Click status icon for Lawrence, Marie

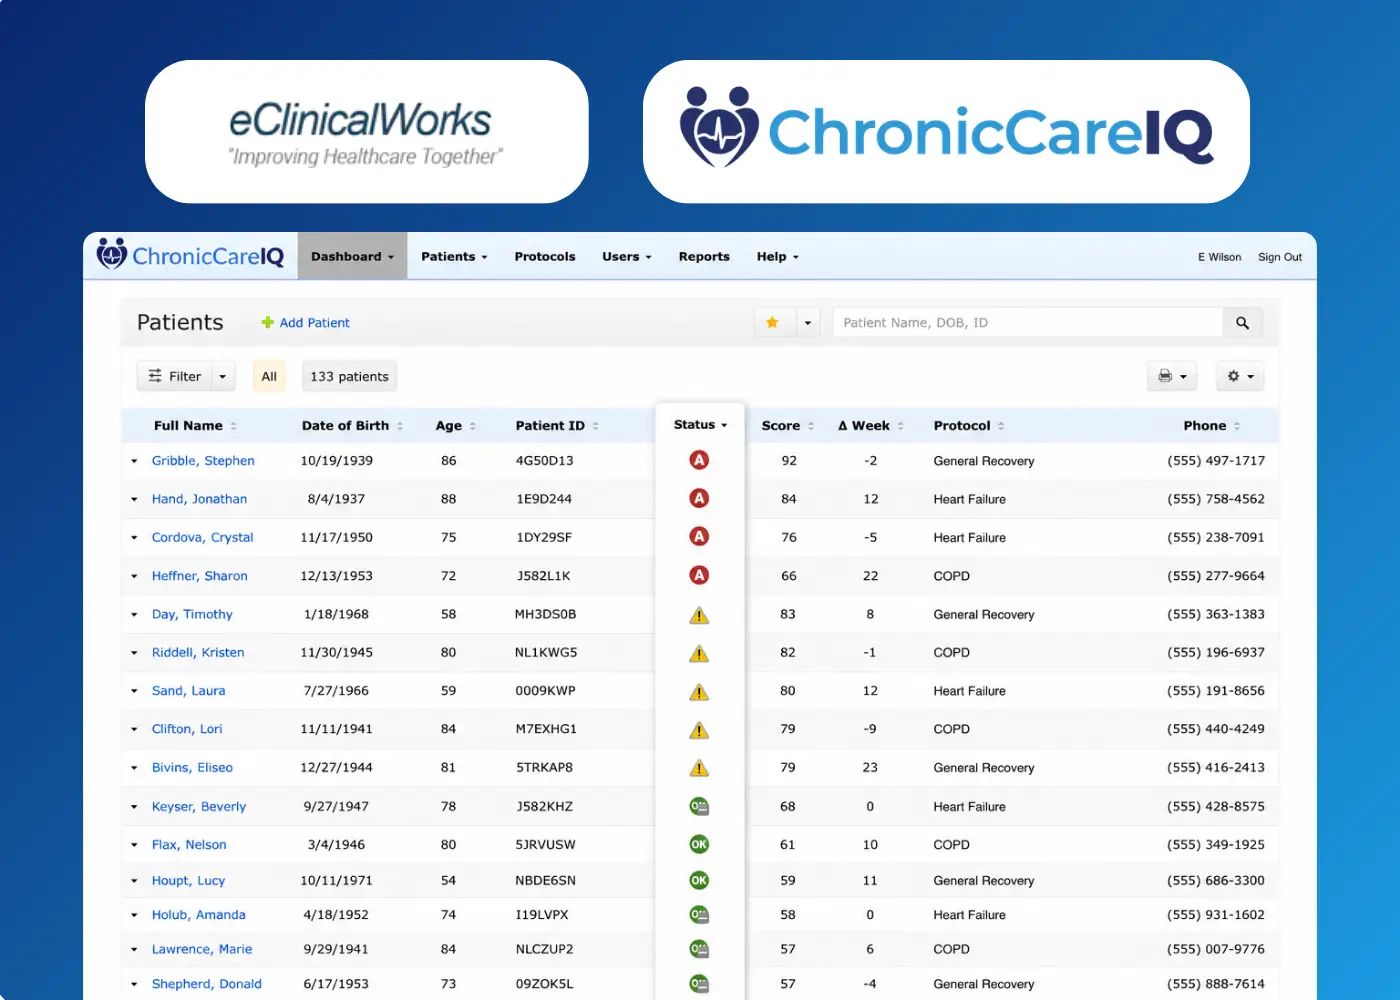[x=699, y=949]
